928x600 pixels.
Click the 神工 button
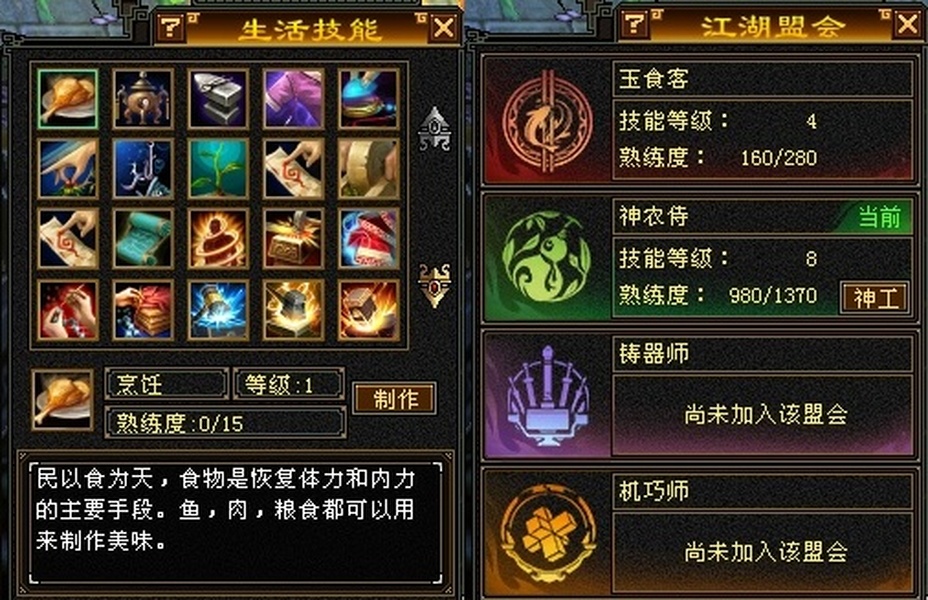(x=875, y=298)
